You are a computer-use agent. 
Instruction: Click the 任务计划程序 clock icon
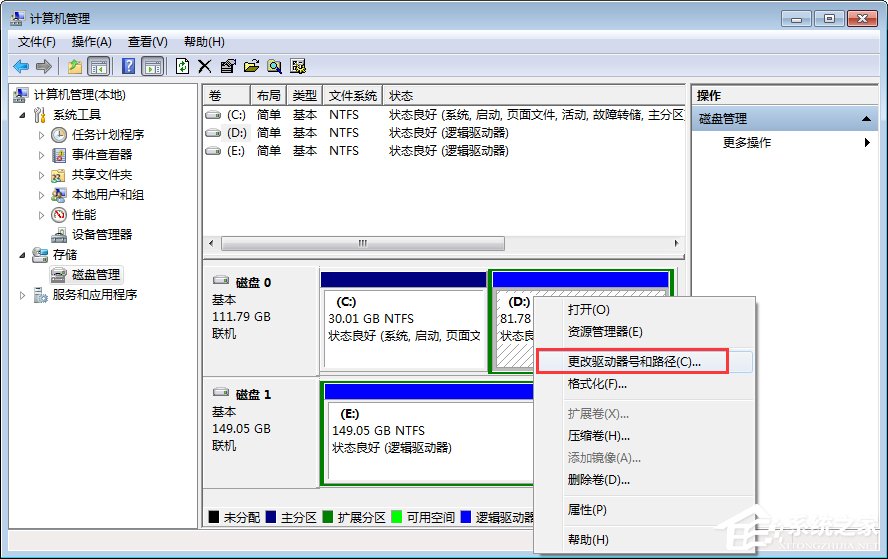[x=59, y=135]
